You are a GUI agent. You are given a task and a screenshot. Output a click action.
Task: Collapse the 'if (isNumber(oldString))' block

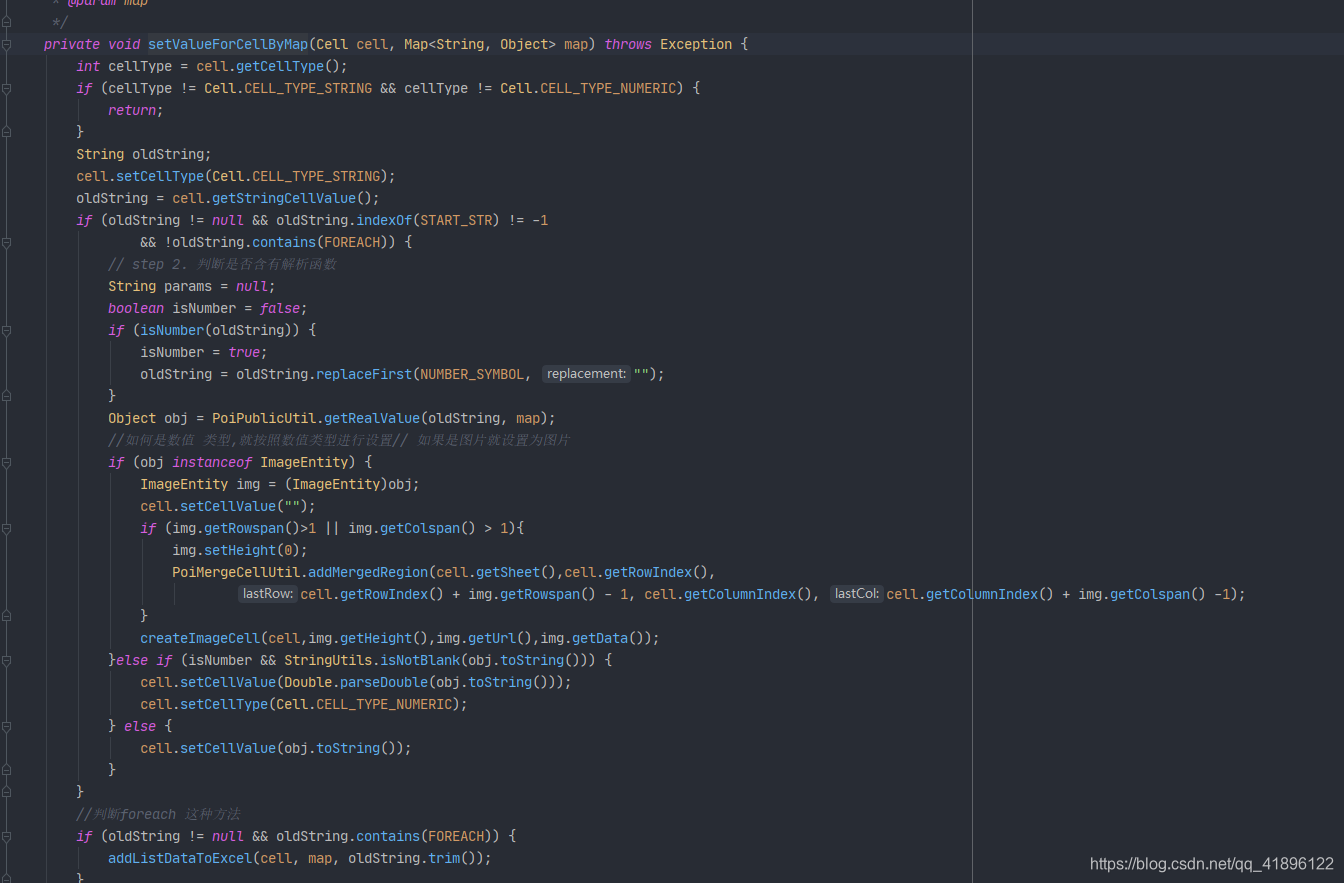pyautogui.click(x=6, y=331)
